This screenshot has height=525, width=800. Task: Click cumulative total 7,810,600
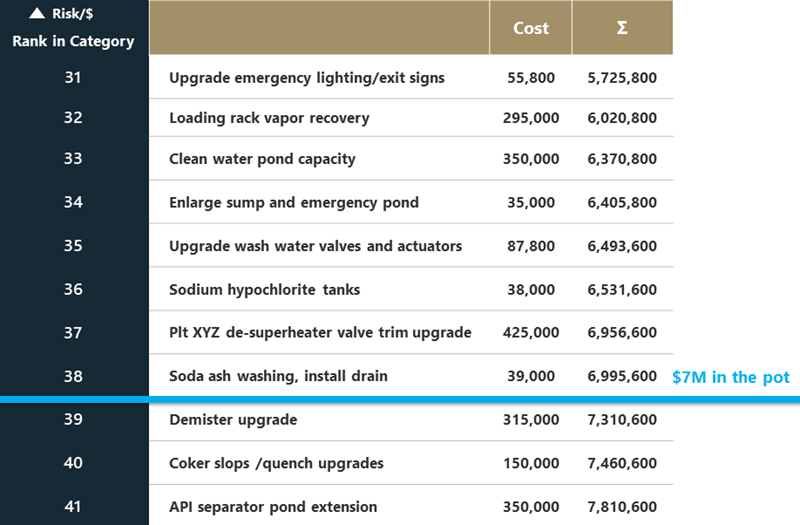(x=622, y=507)
